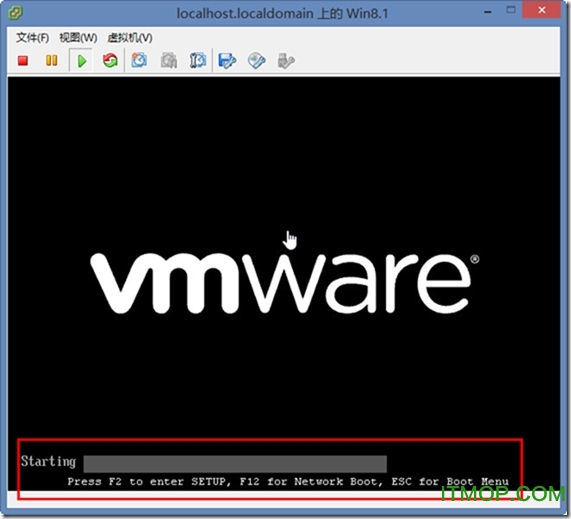Viewport: 571px width, 519px height.
Task: Click the console window icon in title bar
Action: click(15, 13)
